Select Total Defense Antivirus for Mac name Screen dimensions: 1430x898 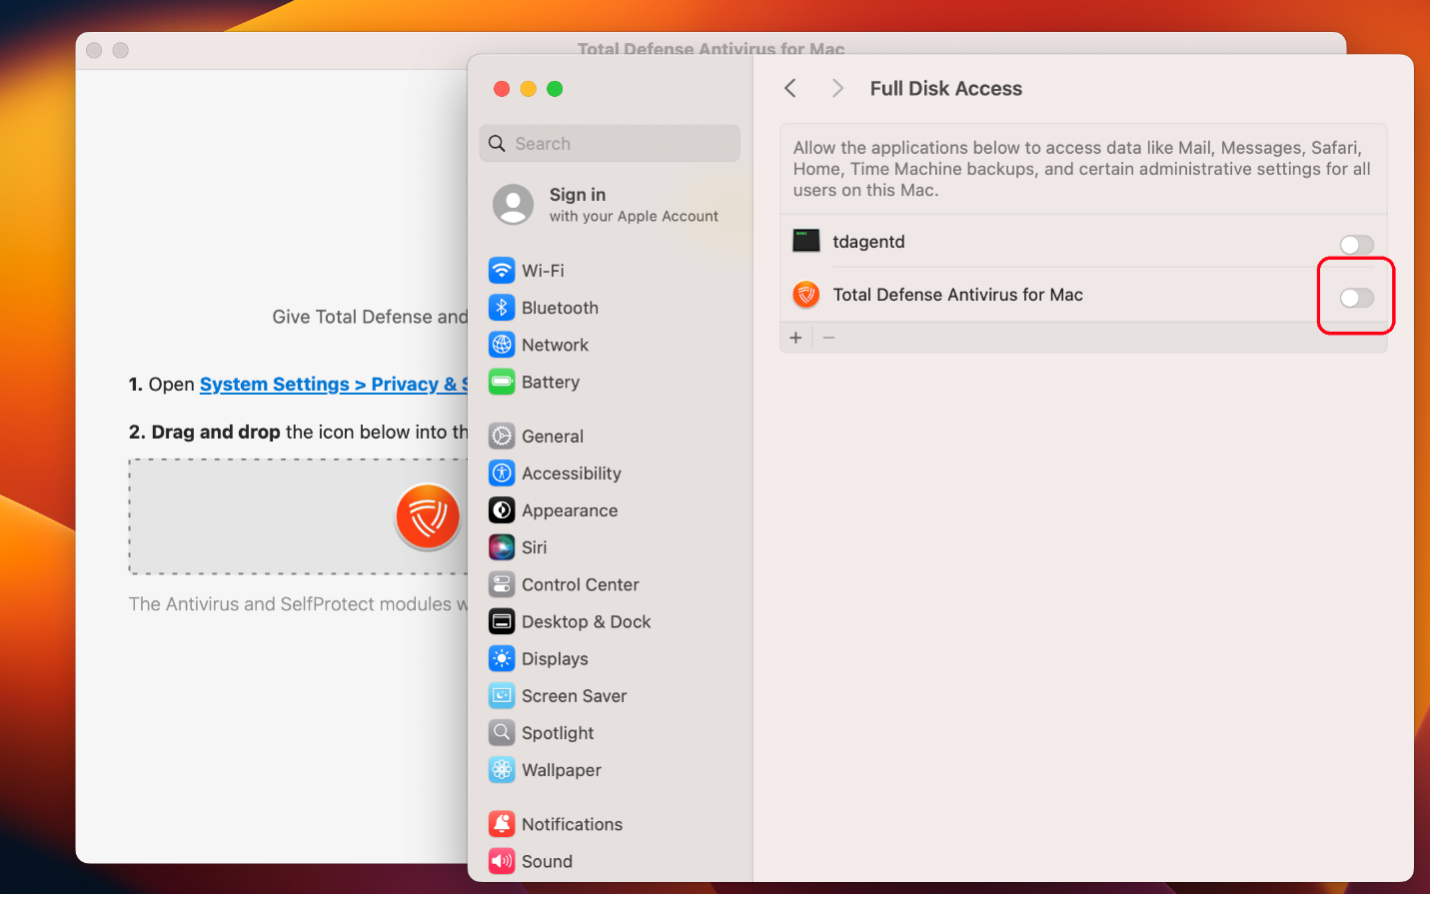(958, 294)
